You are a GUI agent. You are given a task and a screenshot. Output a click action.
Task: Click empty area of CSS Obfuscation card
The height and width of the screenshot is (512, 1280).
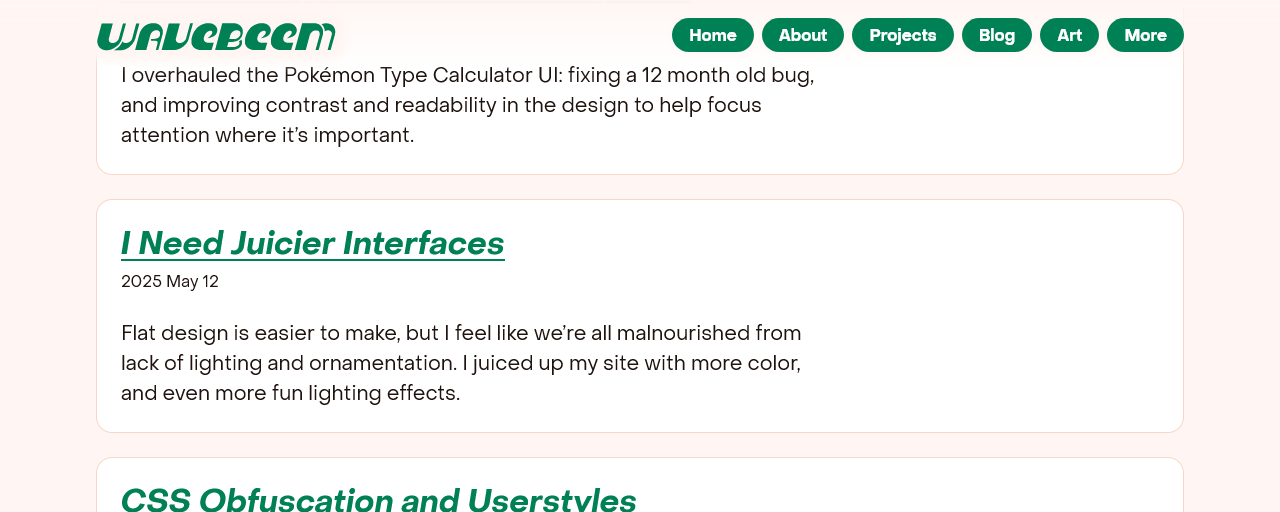(x=900, y=492)
